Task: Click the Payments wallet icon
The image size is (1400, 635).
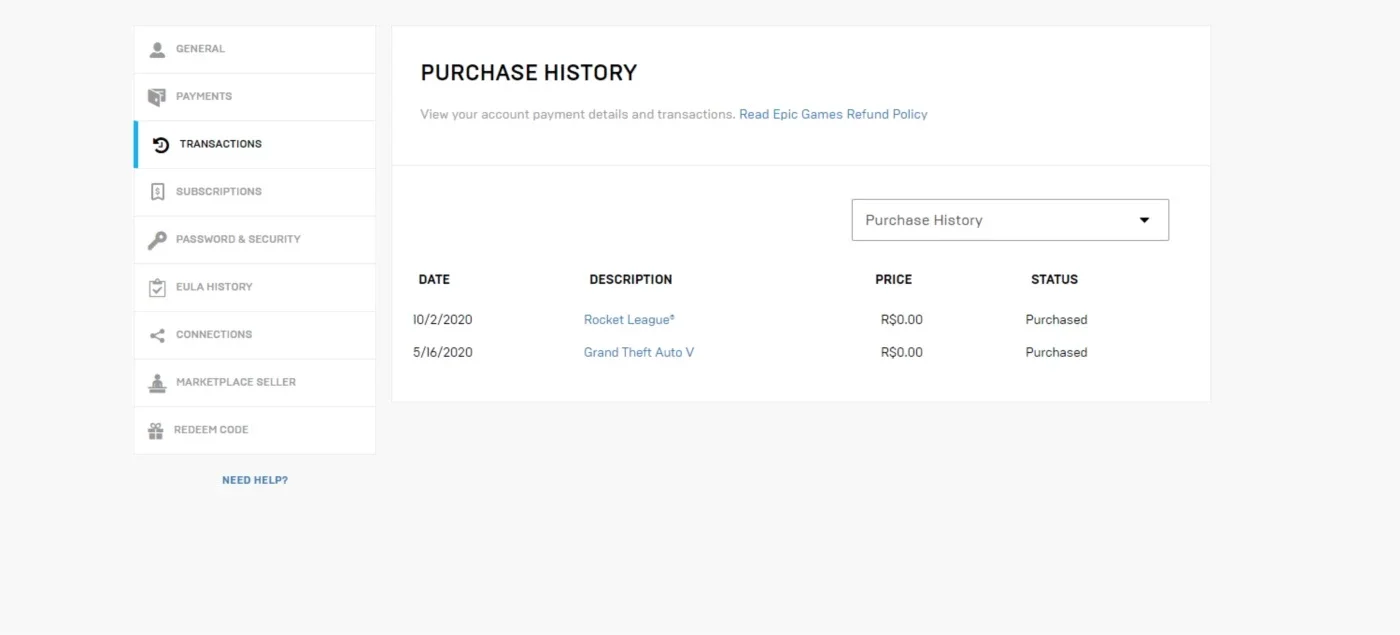Action: tap(157, 97)
